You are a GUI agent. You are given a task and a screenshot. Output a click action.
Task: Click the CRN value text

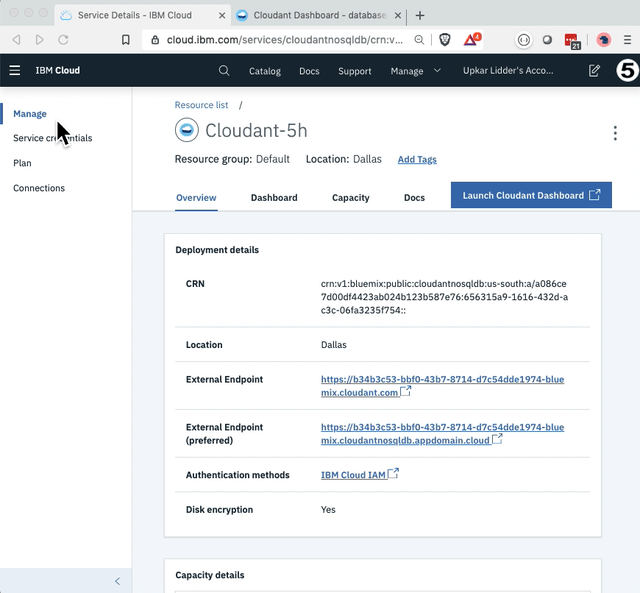pyautogui.click(x=444, y=297)
